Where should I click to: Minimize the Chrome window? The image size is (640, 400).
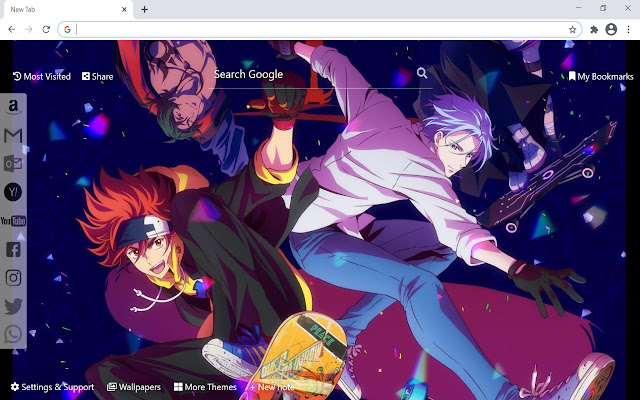(x=579, y=8)
